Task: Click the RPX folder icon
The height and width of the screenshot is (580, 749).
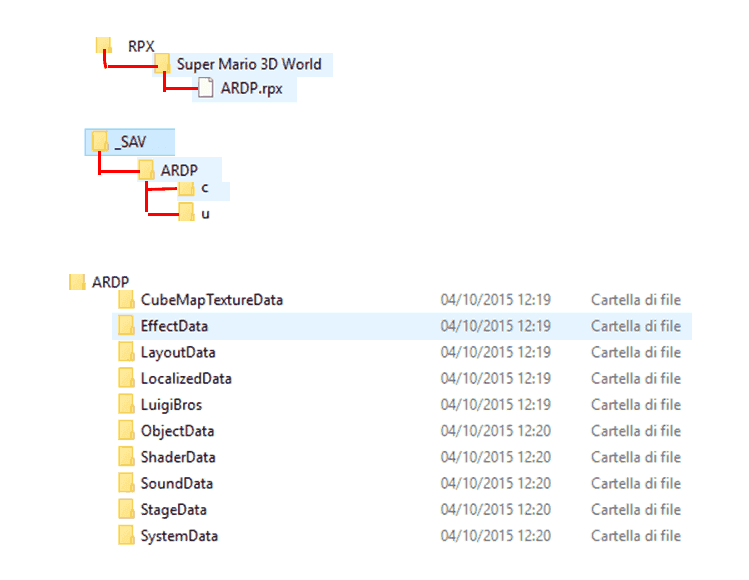Action: 104,45
